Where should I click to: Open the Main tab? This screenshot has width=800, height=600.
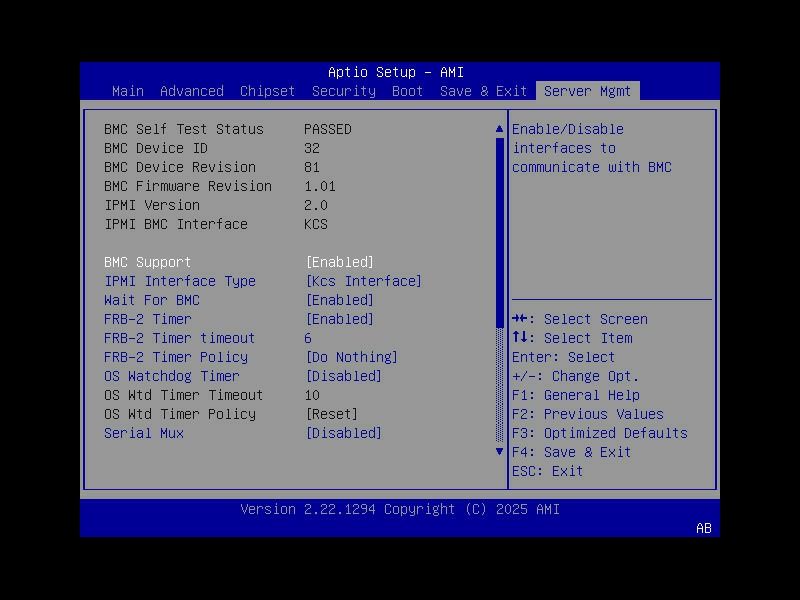click(128, 91)
